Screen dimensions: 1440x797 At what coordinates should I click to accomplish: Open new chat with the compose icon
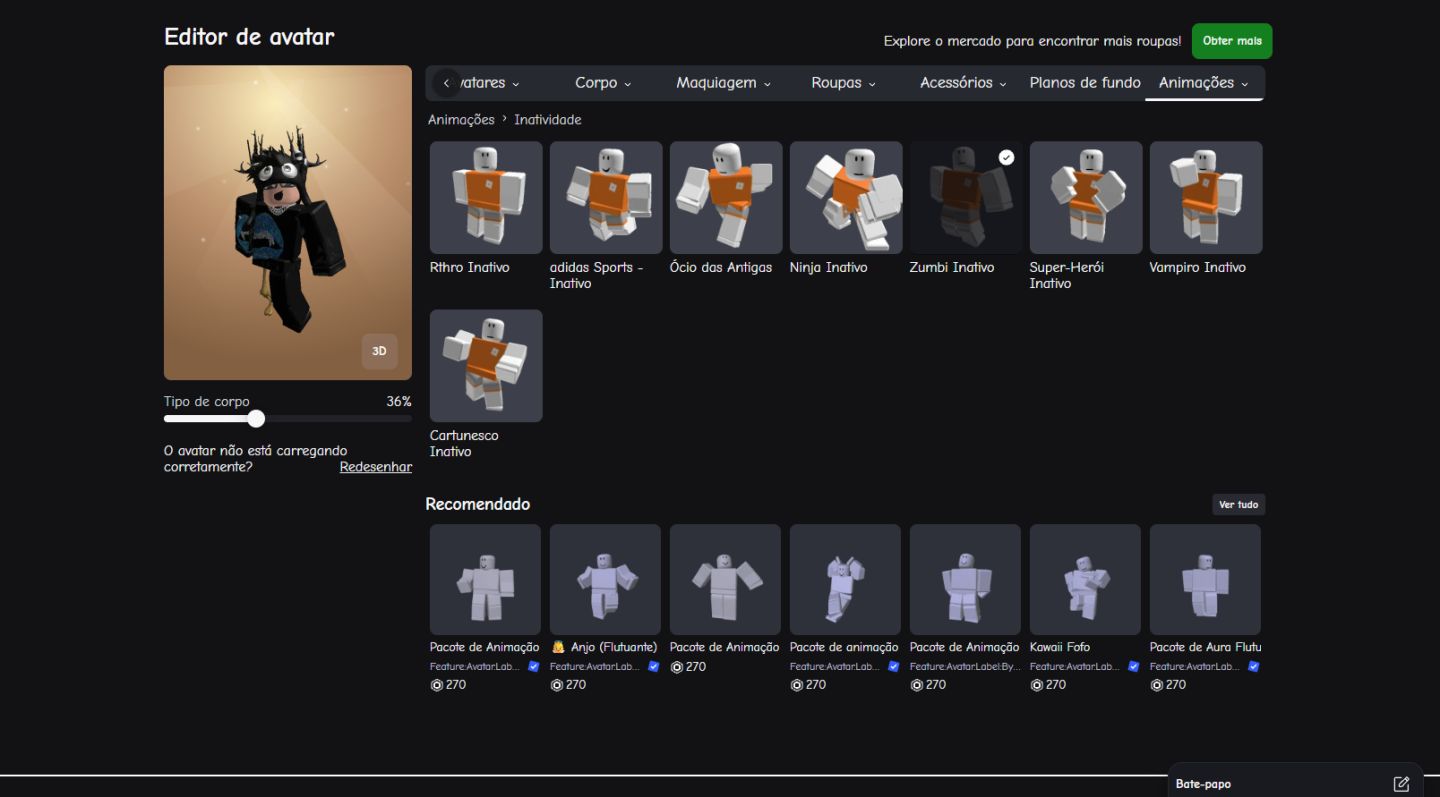click(1401, 784)
